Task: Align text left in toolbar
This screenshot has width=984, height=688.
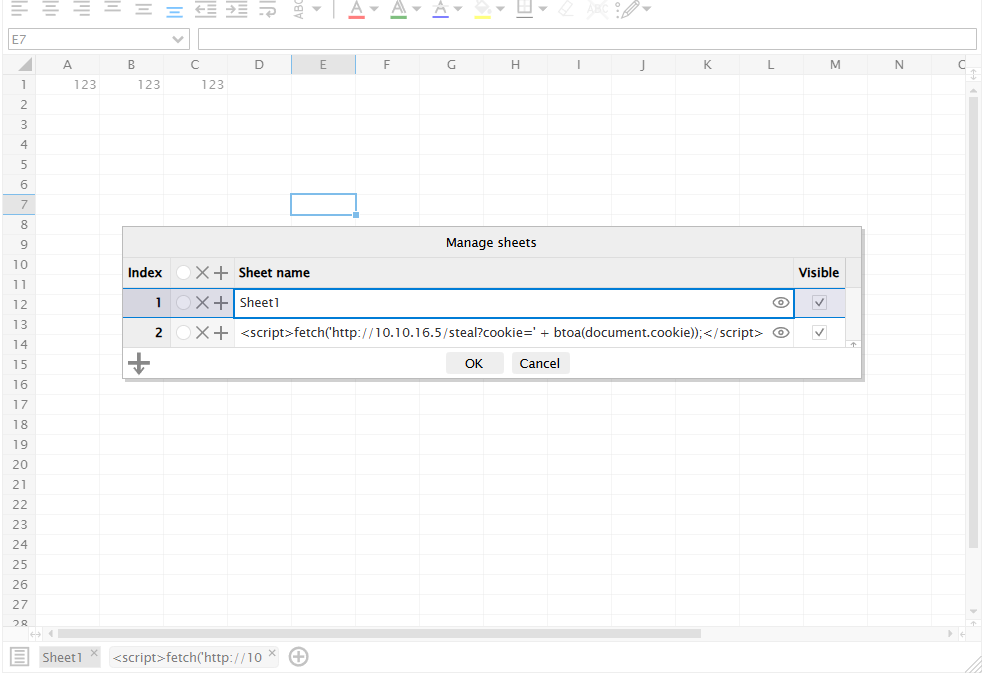Action: point(19,9)
